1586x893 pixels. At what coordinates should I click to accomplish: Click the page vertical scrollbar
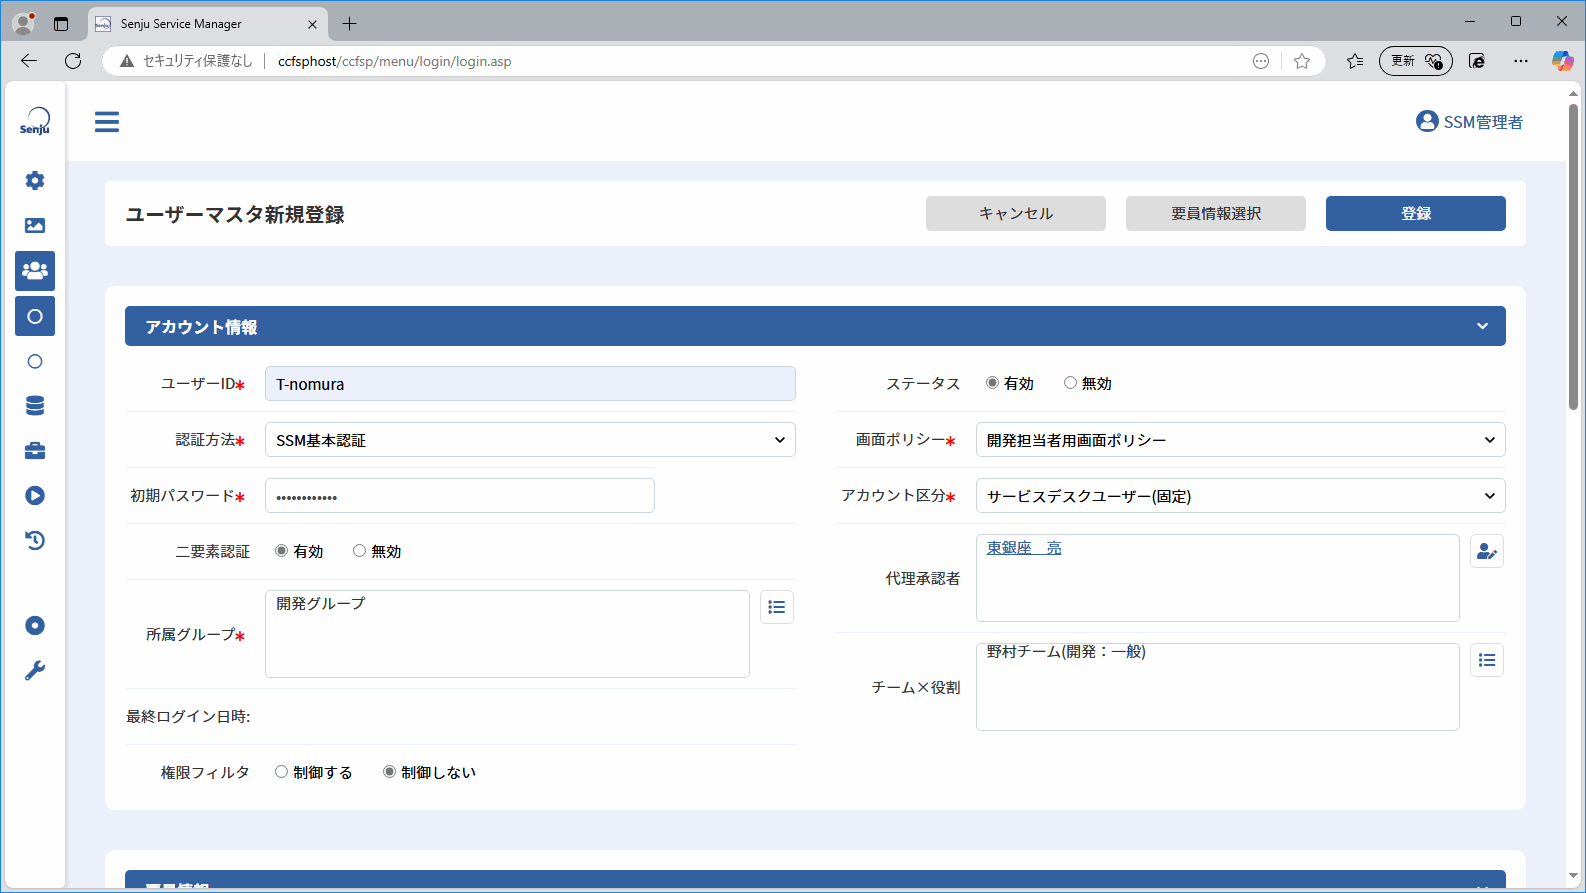point(1573,256)
